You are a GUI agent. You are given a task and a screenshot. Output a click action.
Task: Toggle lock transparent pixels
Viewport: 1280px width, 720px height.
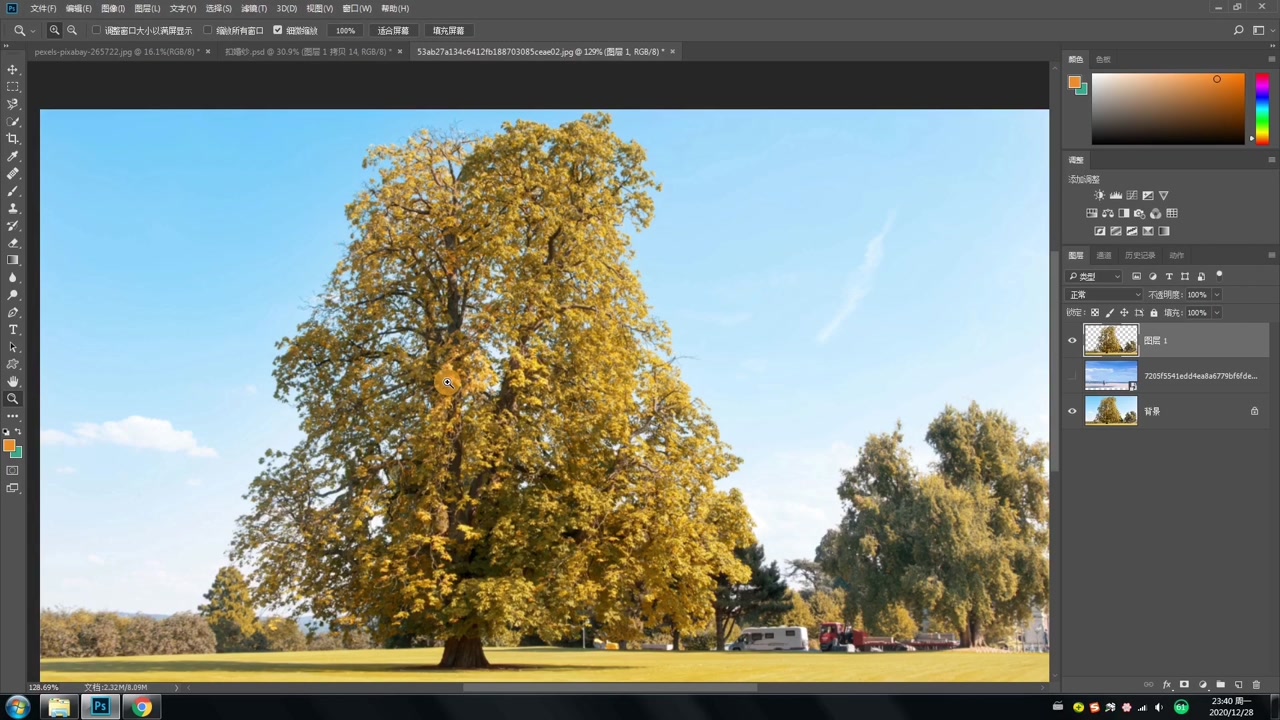pyautogui.click(x=1094, y=313)
